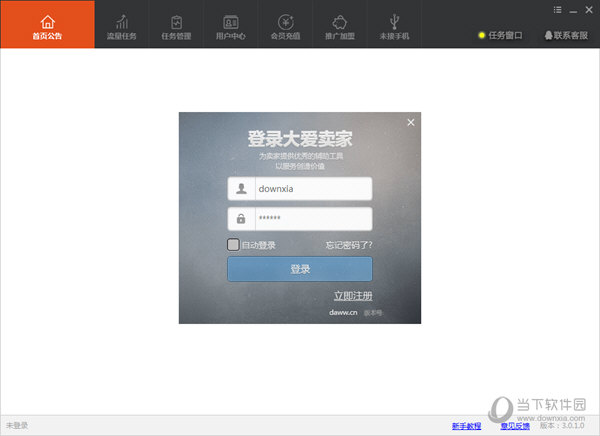
Task: Enable the 自动登录 auto login checkbox
Action: pos(233,245)
